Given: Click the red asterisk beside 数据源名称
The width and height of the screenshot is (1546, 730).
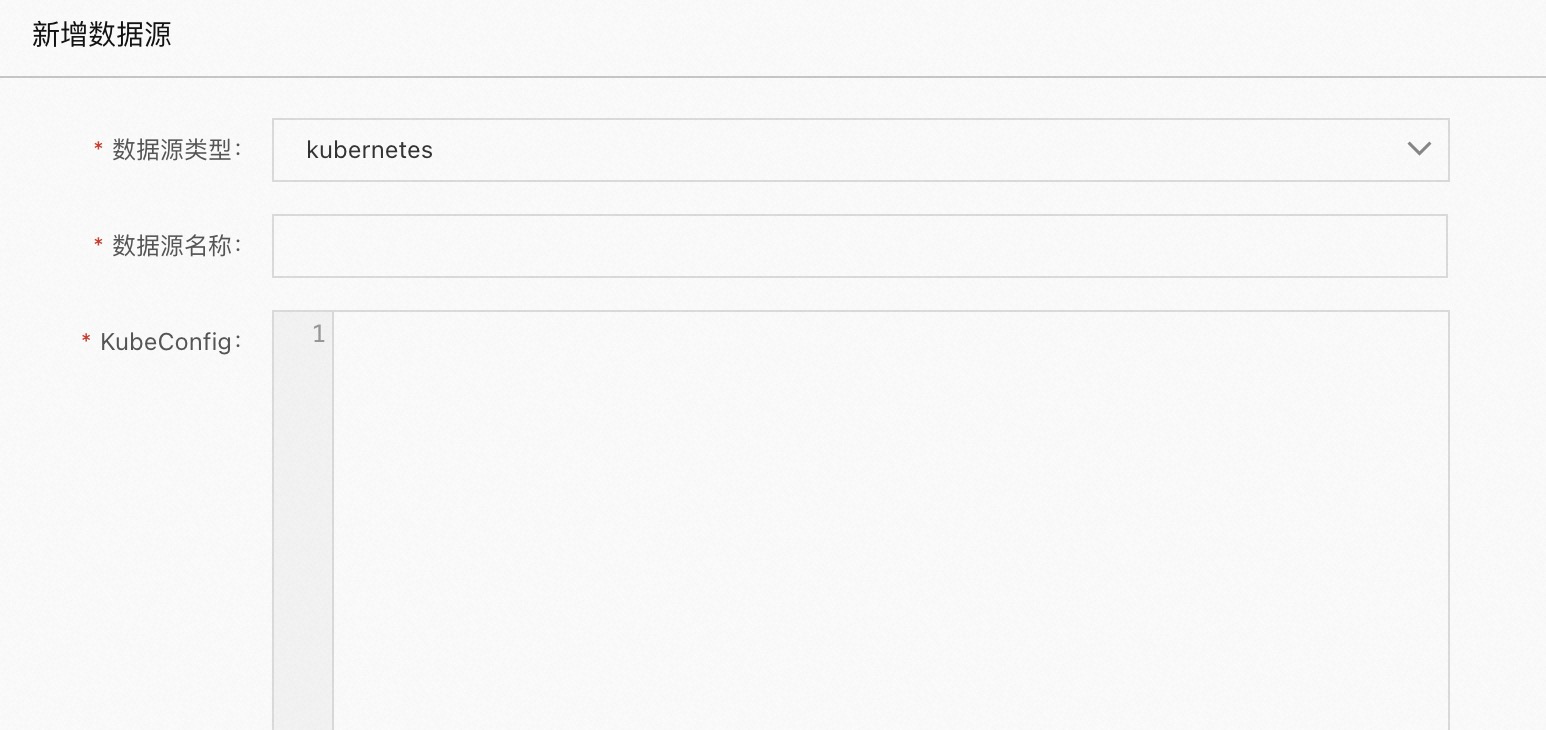Looking at the screenshot, I should coord(98,245).
